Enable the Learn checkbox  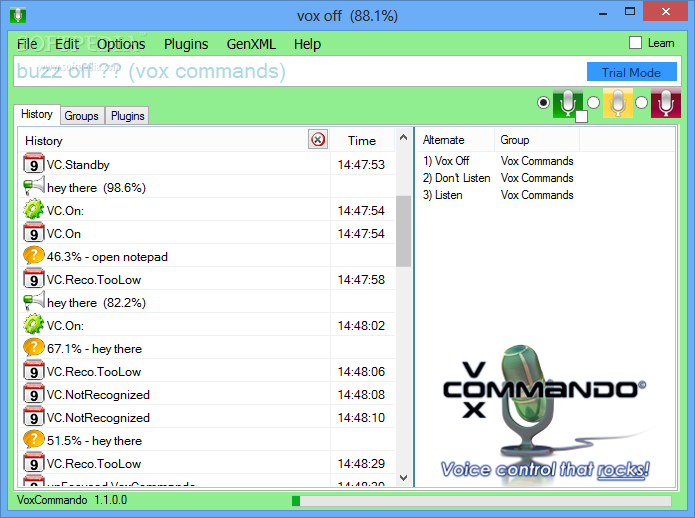point(635,43)
